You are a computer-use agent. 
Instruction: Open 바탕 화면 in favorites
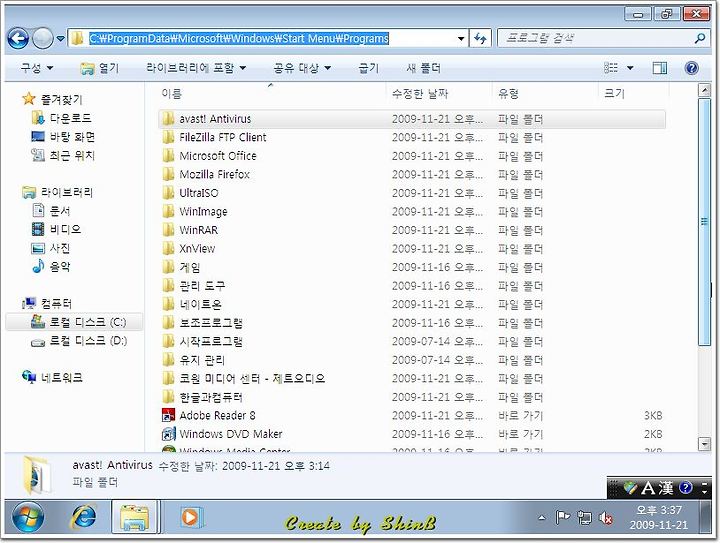click(63, 137)
